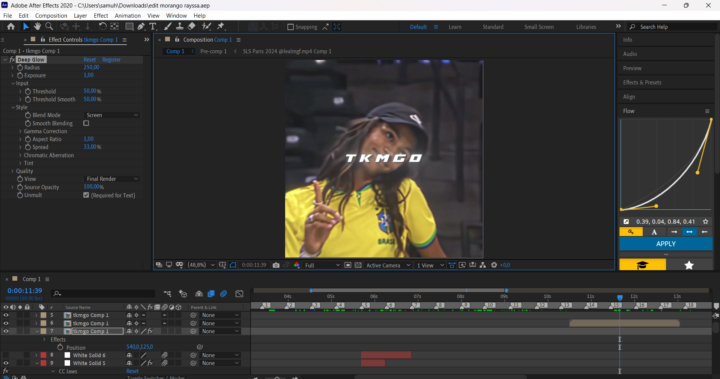Select the Zoom tool in toolbar
This screenshot has width=720, height=379.
click(x=49, y=27)
